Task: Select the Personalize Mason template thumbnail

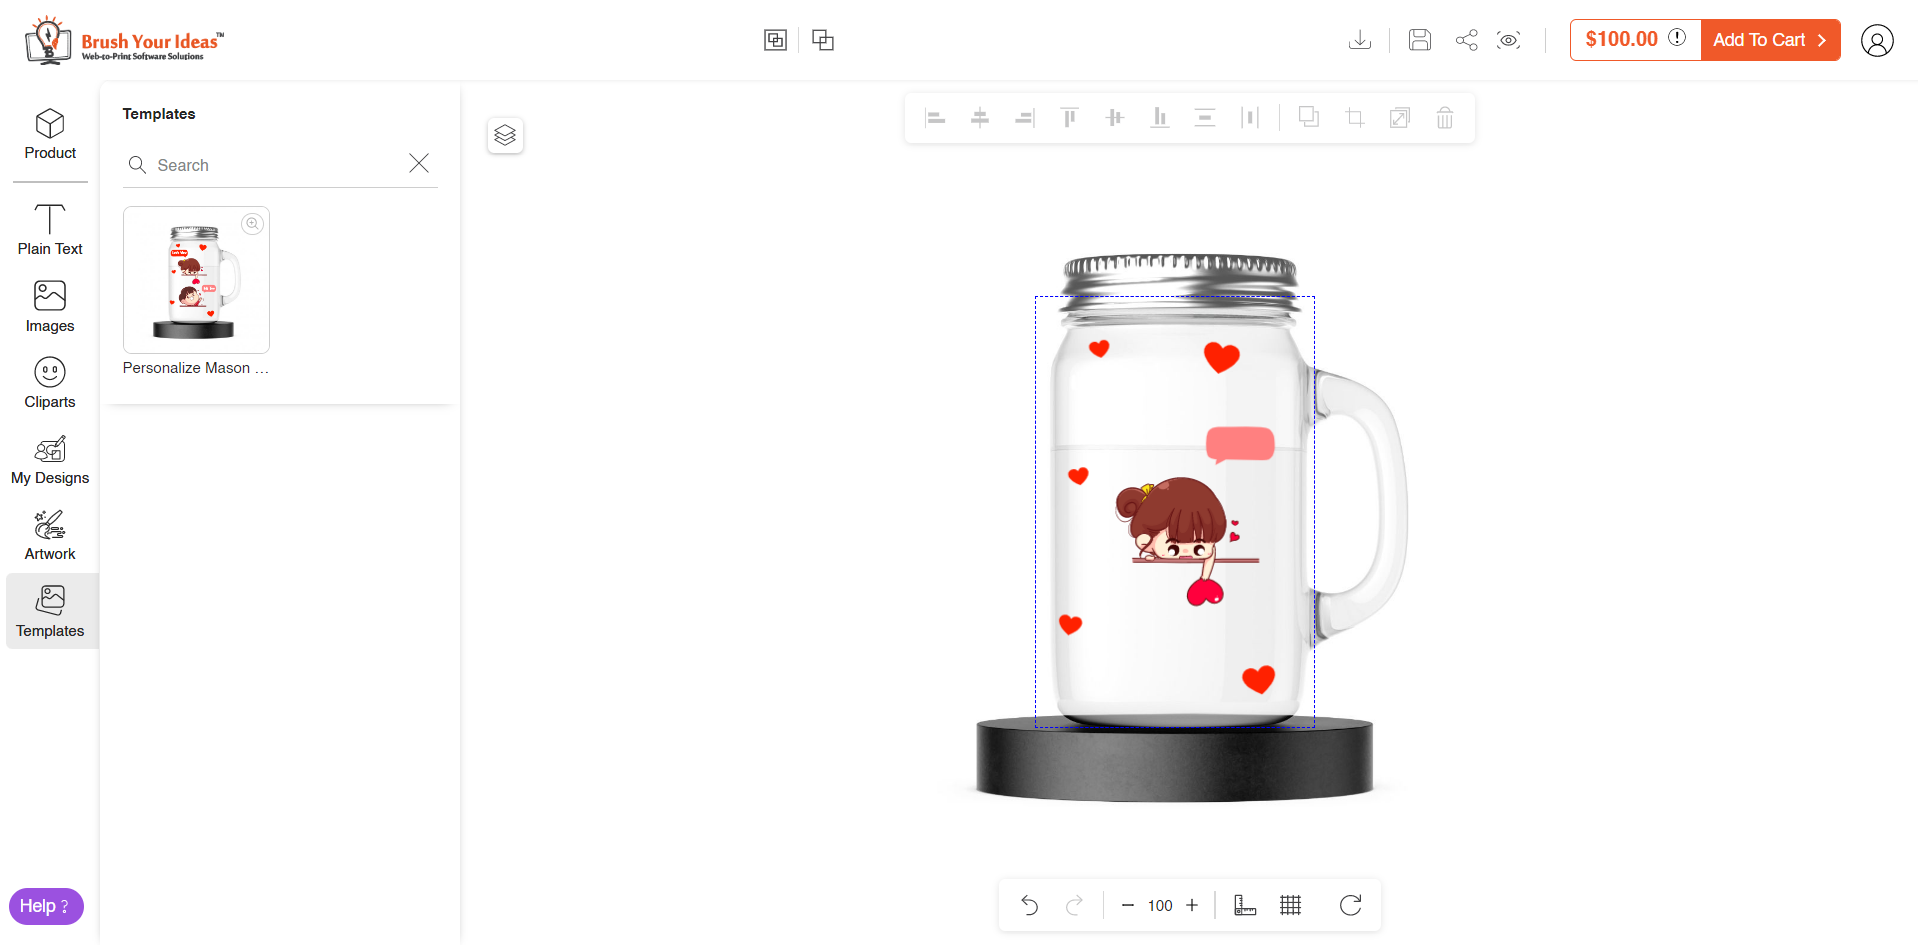Action: tap(196, 280)
